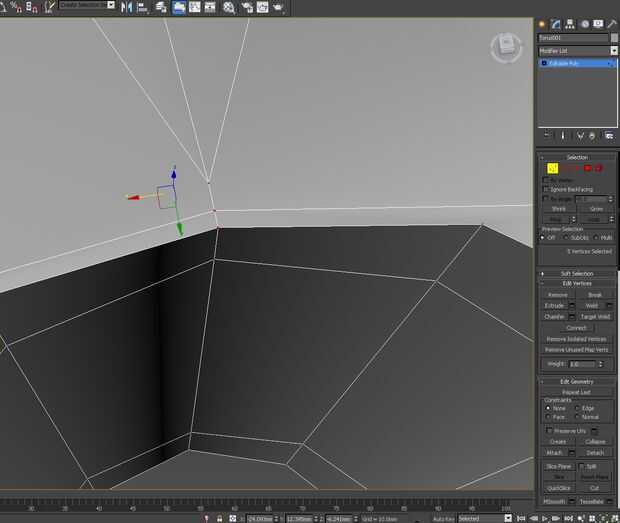
Task: Enable the By Angle checkbox
Action: pos(546,198)
